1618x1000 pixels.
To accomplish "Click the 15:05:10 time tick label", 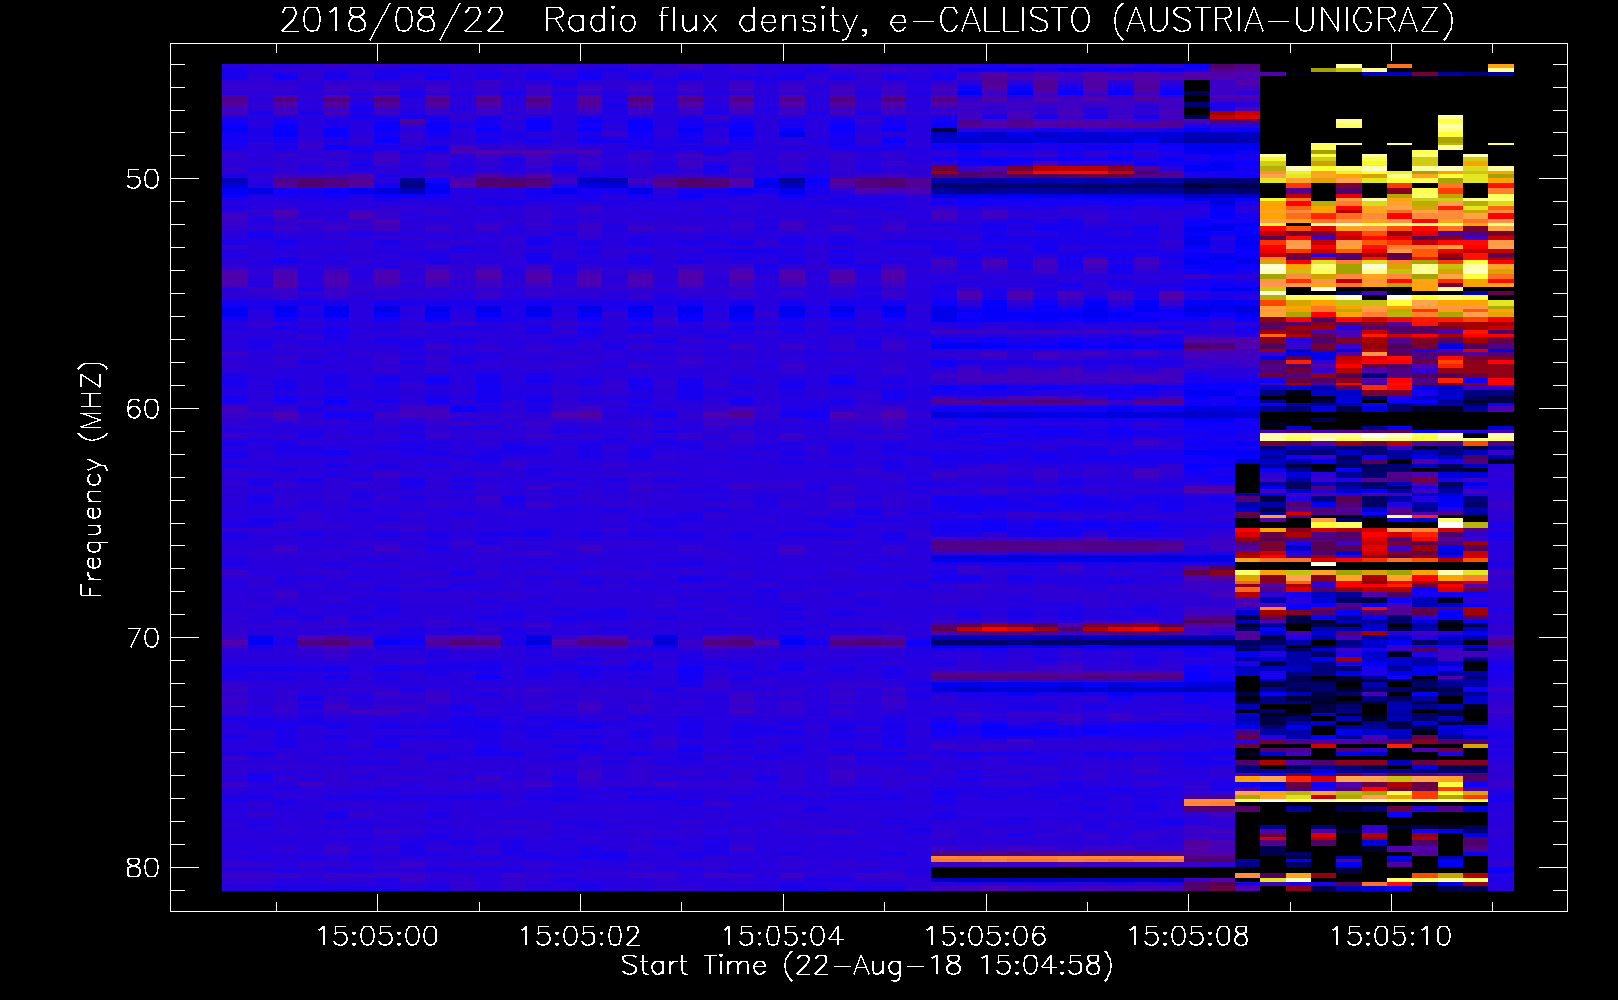I will [x=1391, y=937].
